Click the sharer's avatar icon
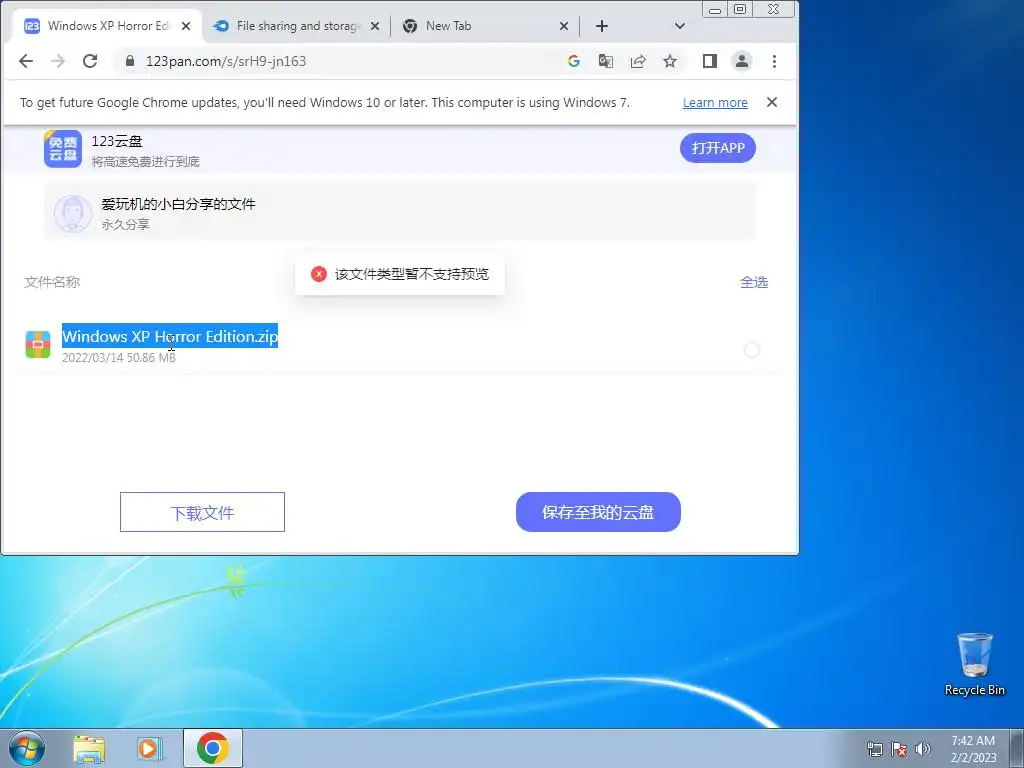The image size is (1024, 768). click(x=72, y=214)
